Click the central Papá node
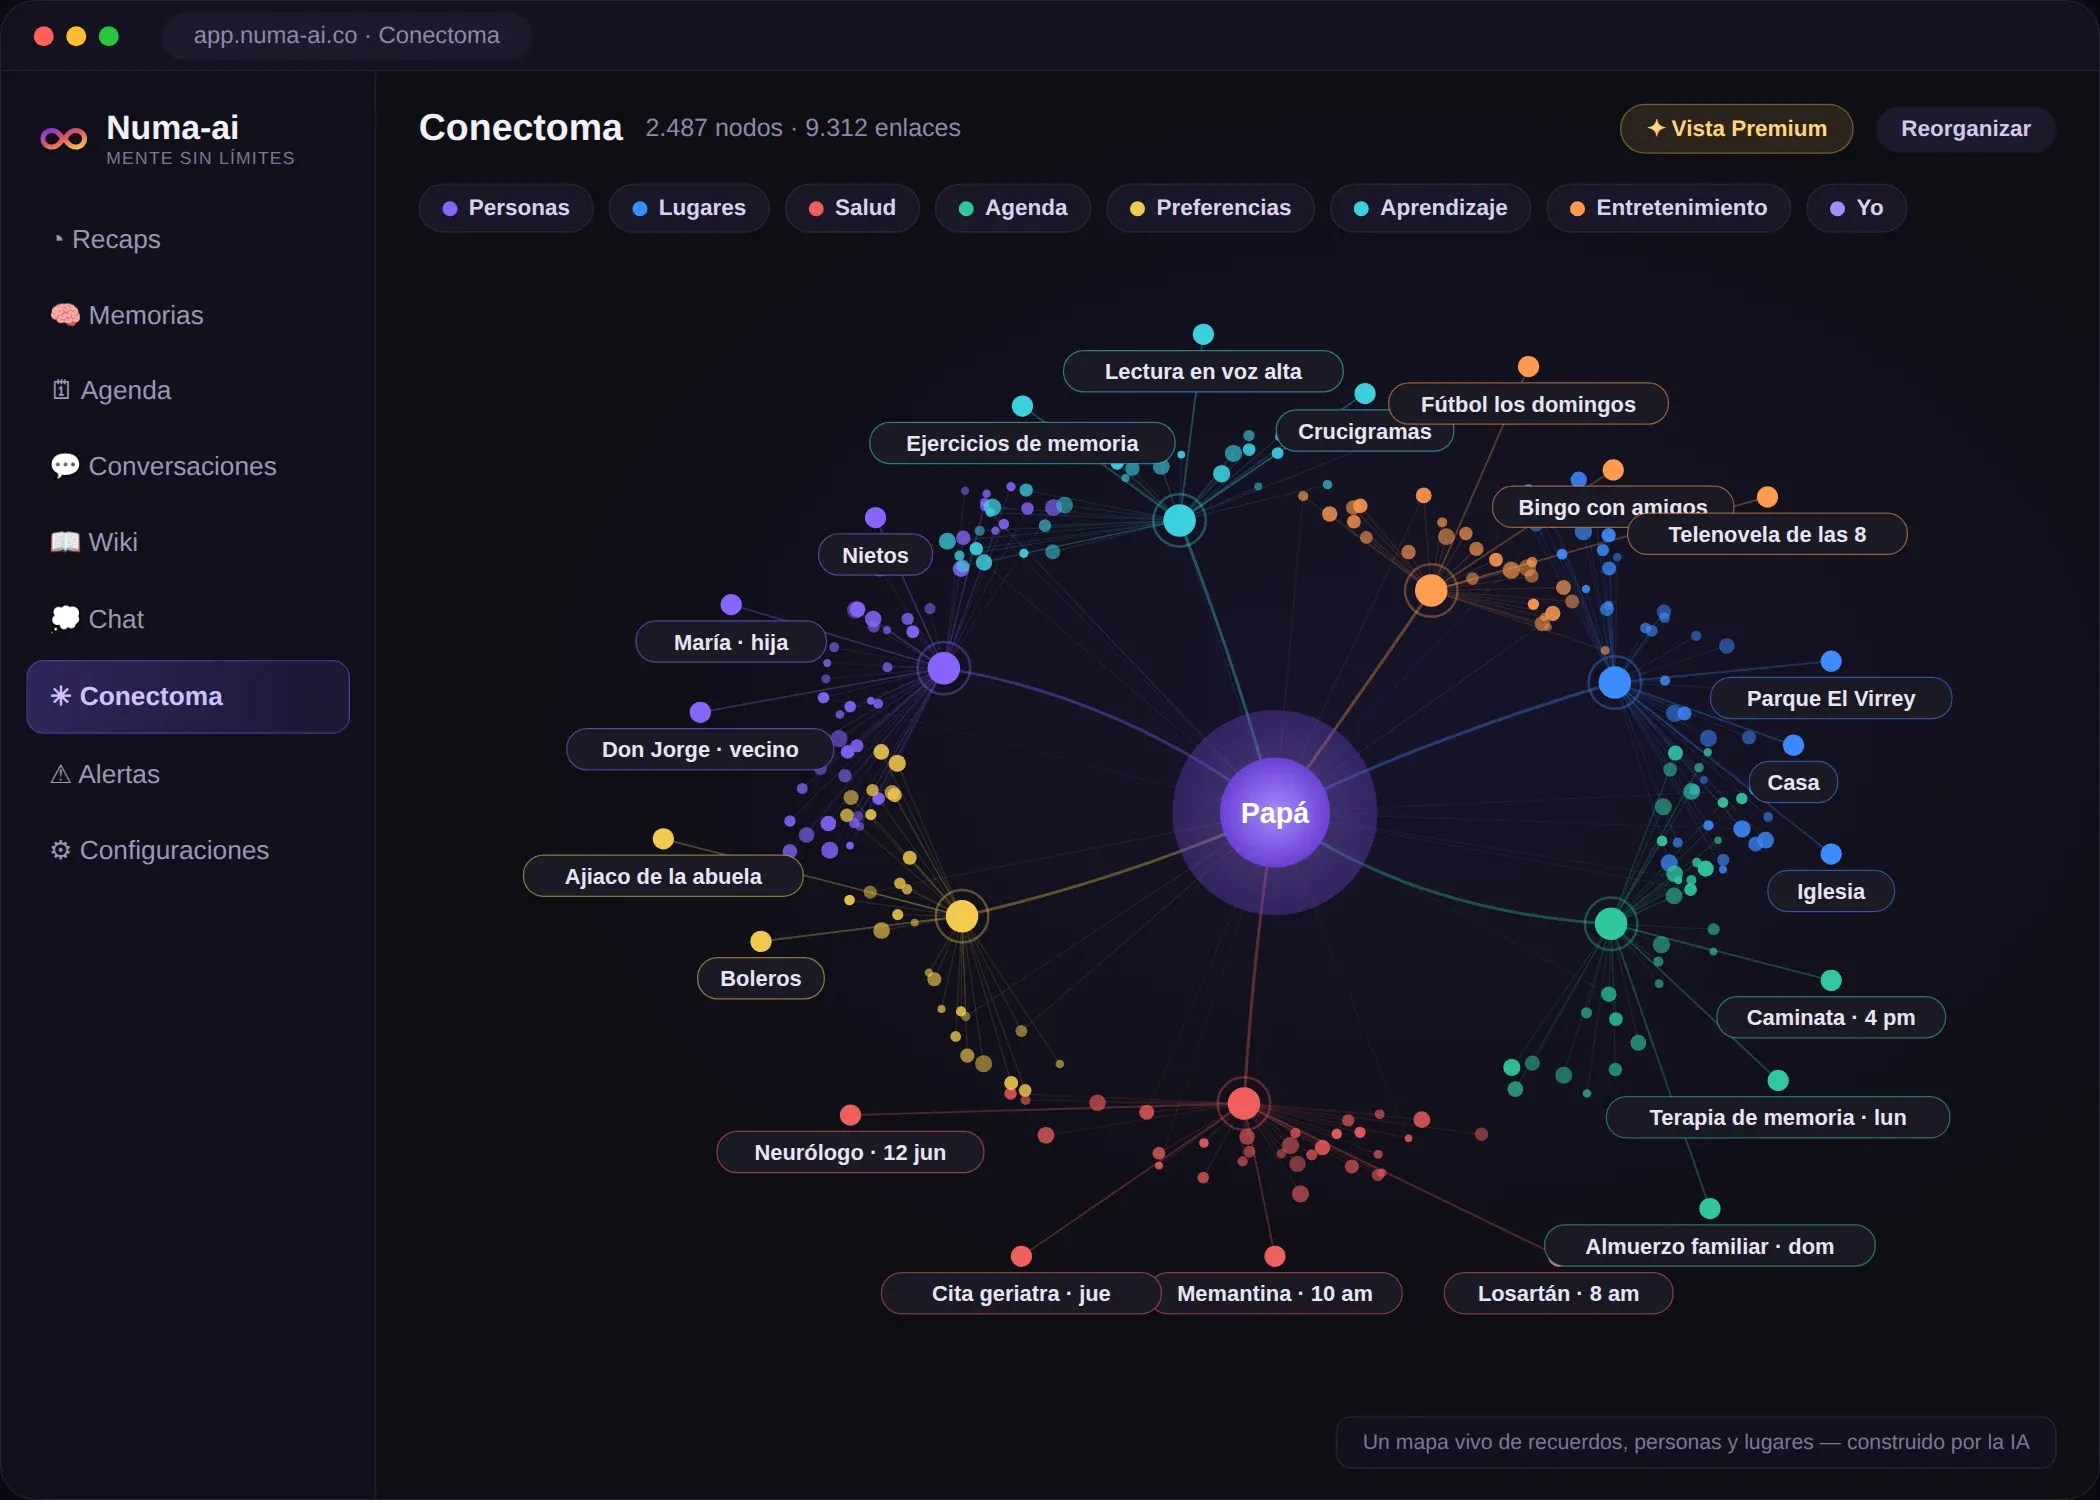Image resolution: width=2100 pixels, height=1500 pixels. tap(1274, 813)
